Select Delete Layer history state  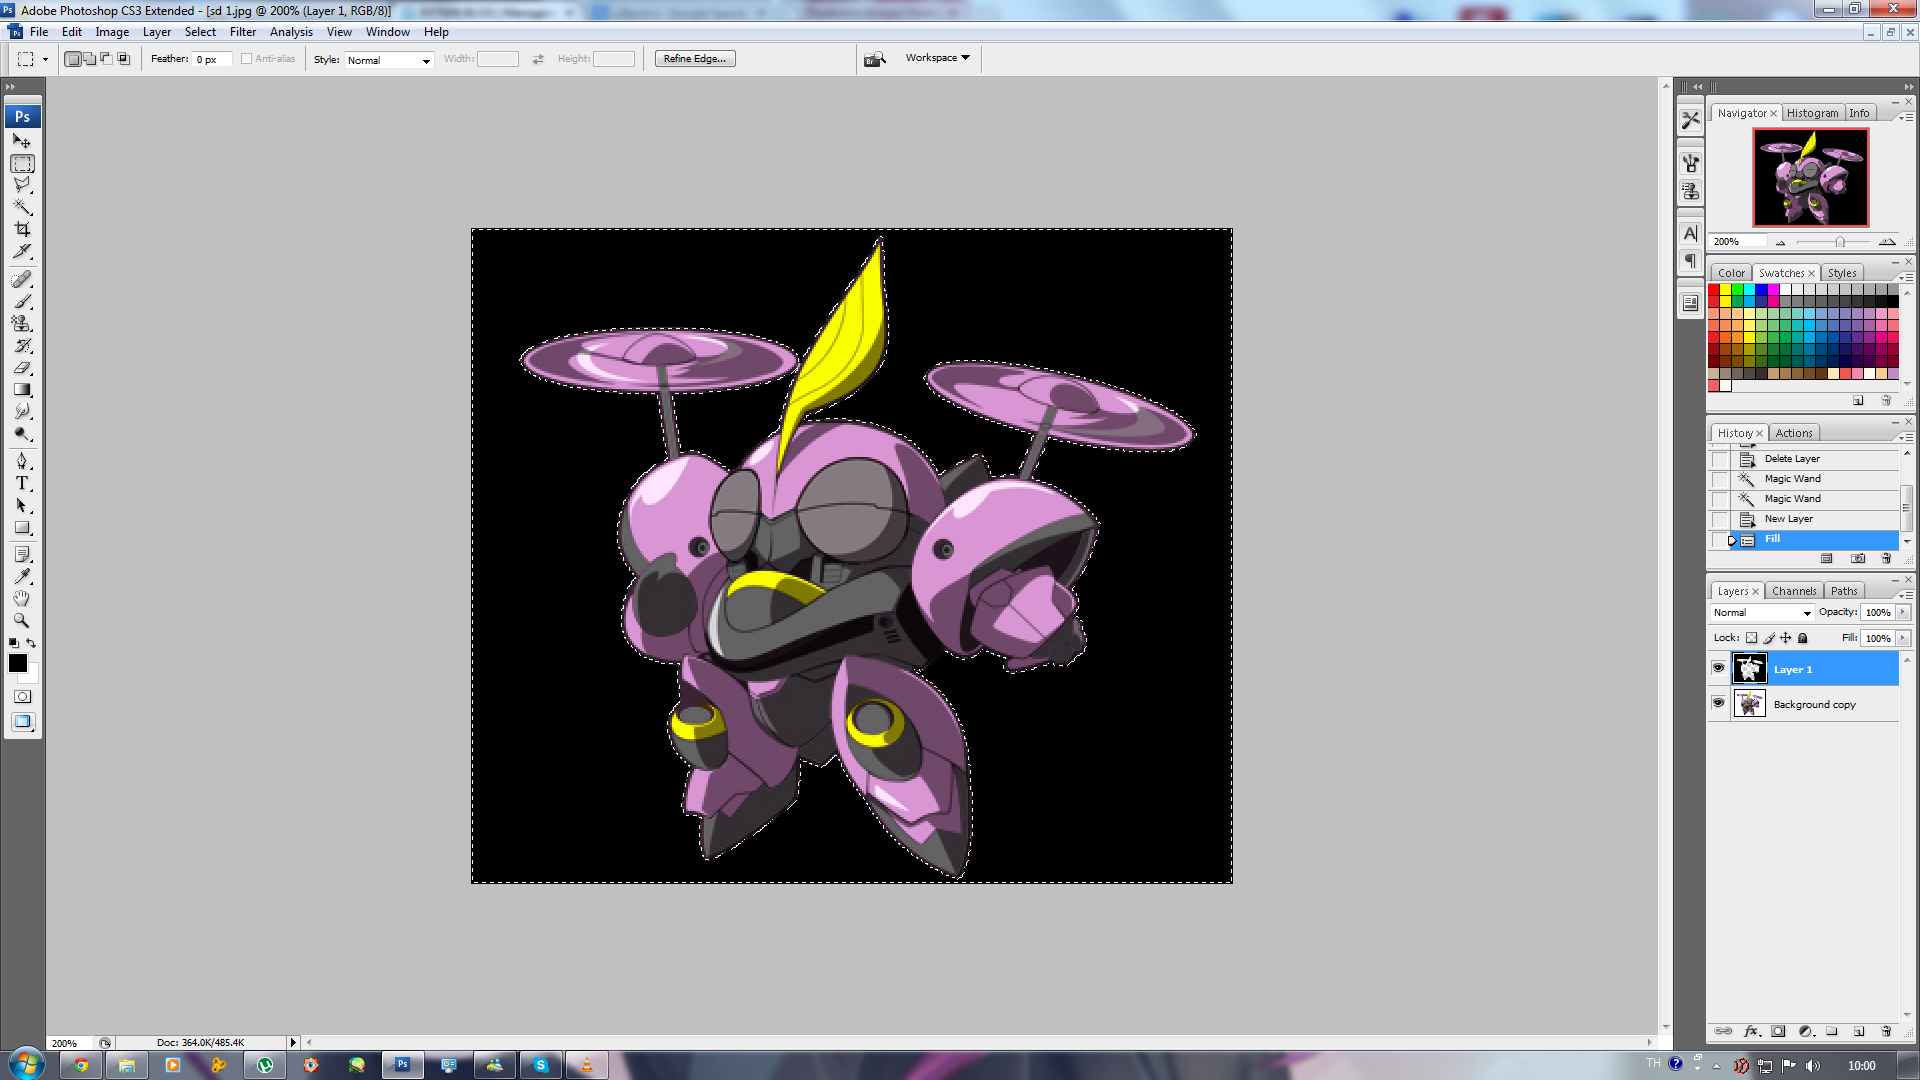pyautogui.click(x=1792, y=459)
